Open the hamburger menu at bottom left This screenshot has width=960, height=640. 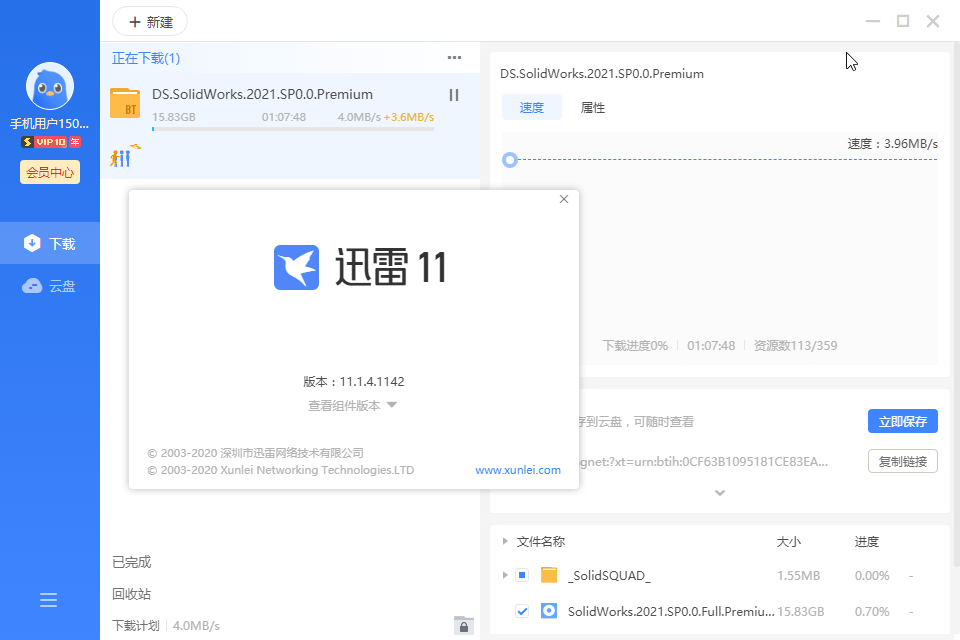[48, 600]
